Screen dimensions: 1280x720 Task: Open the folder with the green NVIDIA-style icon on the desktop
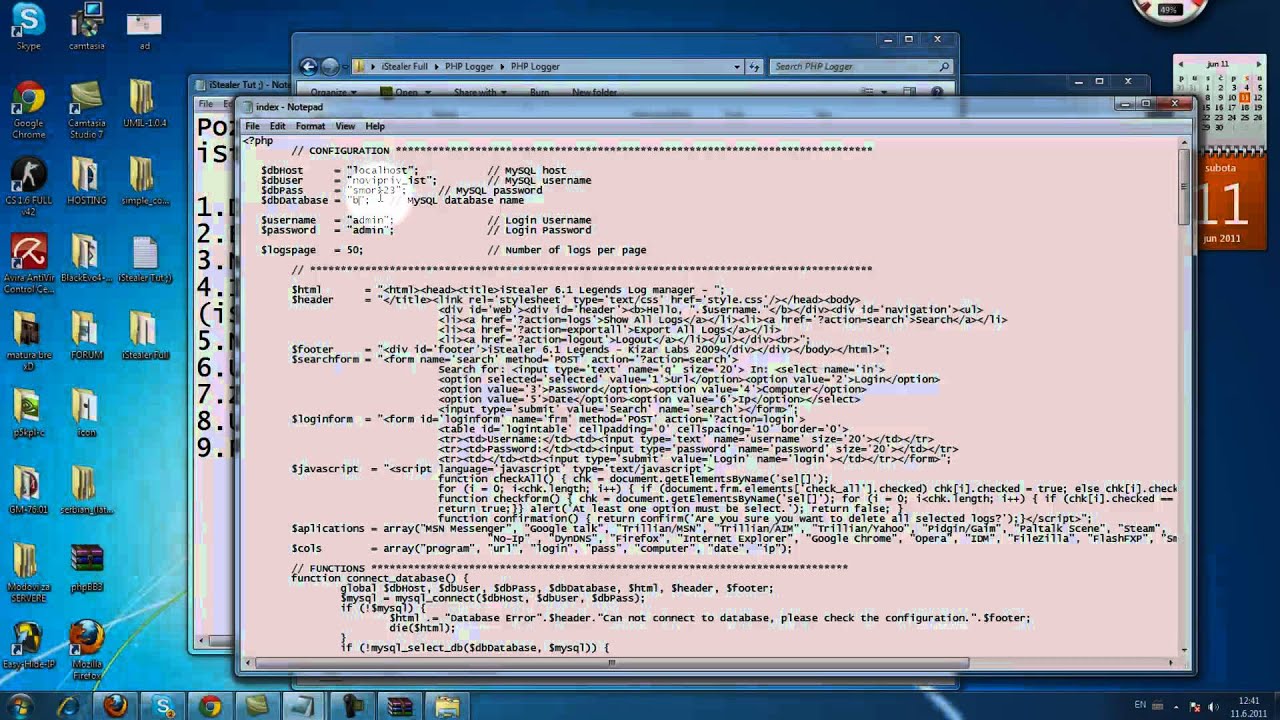coord(28,414)
